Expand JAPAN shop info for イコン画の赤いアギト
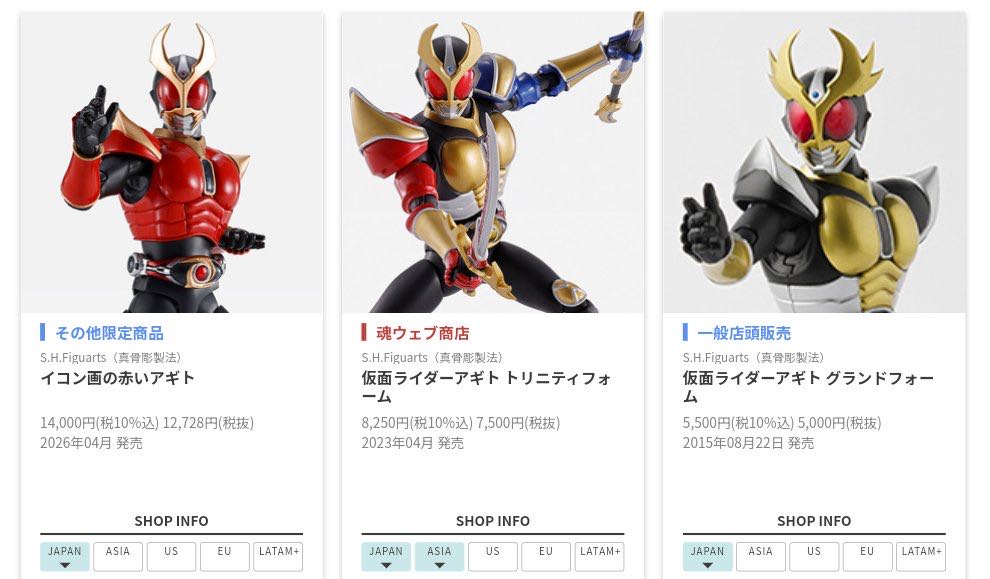This screenshot has width=990, height=579. [x=64, y=556]
